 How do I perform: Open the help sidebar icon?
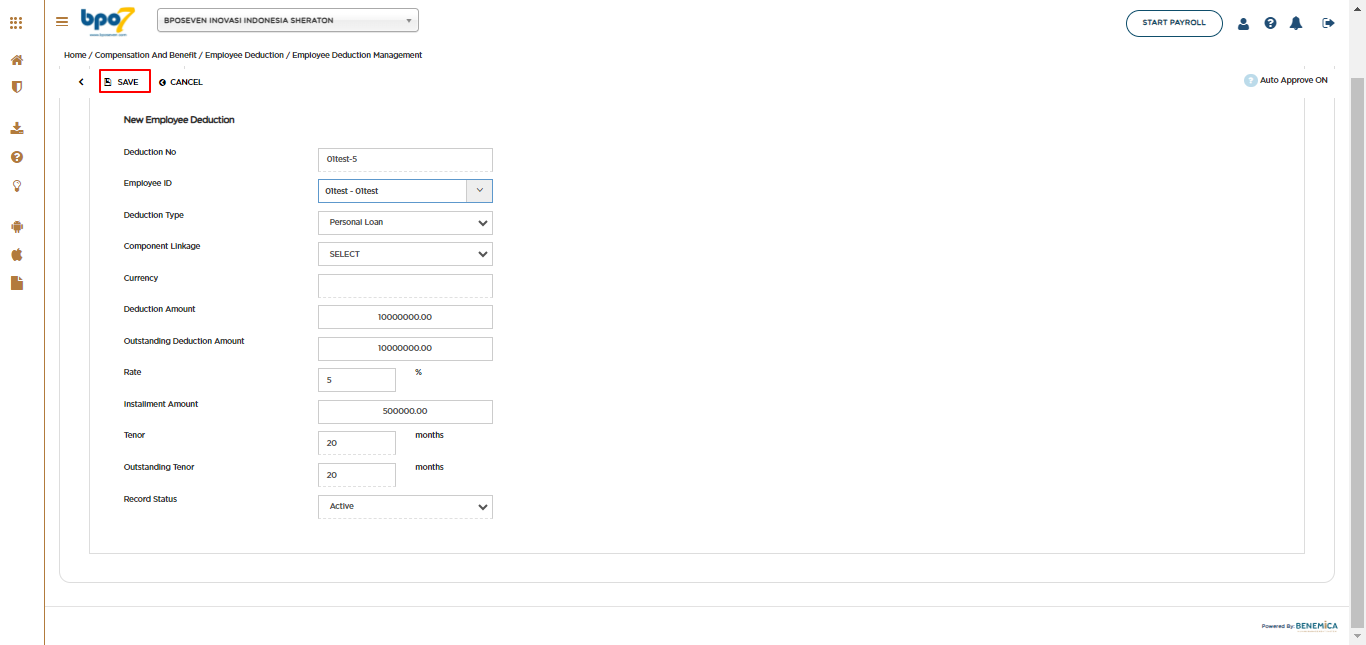tap(17, 157)
